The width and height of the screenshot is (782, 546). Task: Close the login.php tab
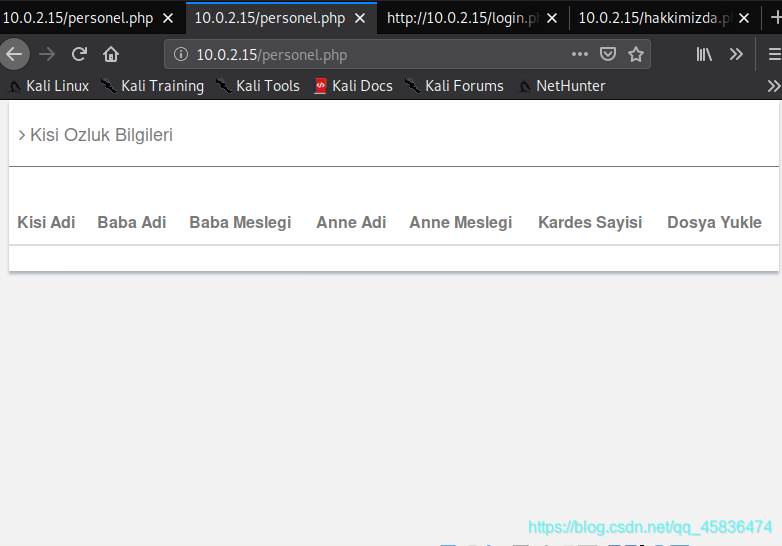tap(552, 18)
